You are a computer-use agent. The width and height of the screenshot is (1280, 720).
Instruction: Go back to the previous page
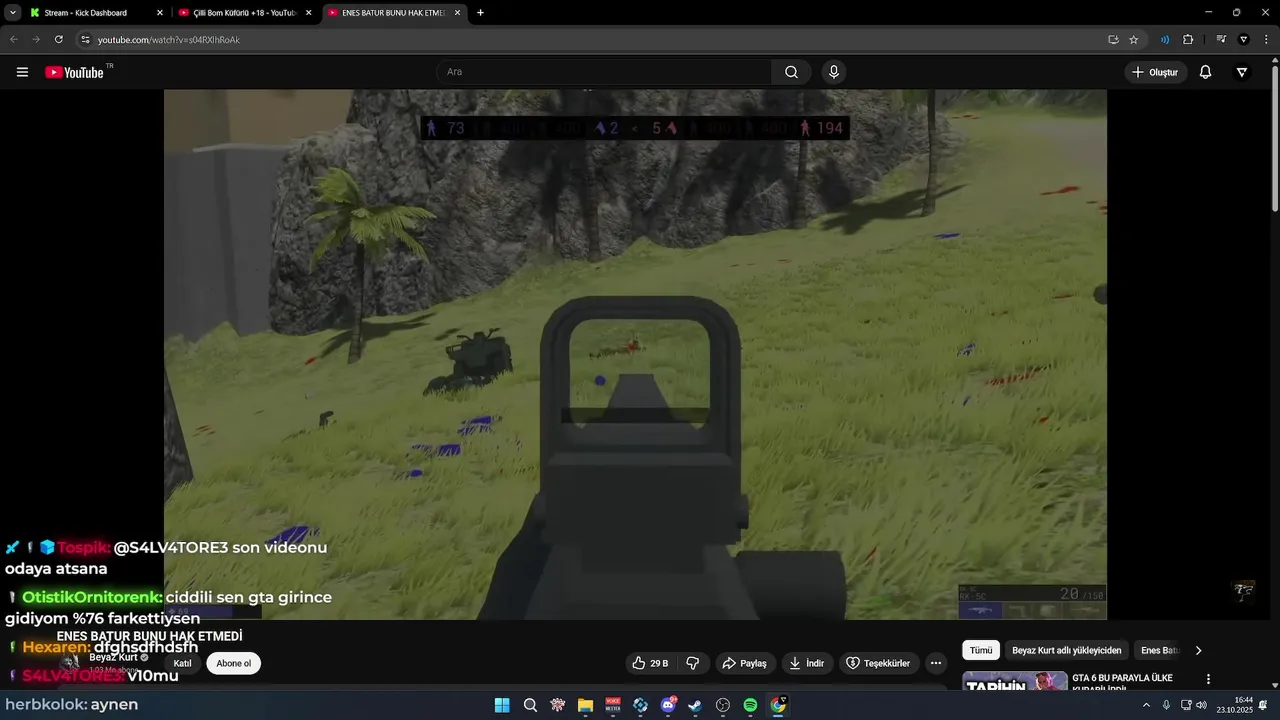[14, 39]
